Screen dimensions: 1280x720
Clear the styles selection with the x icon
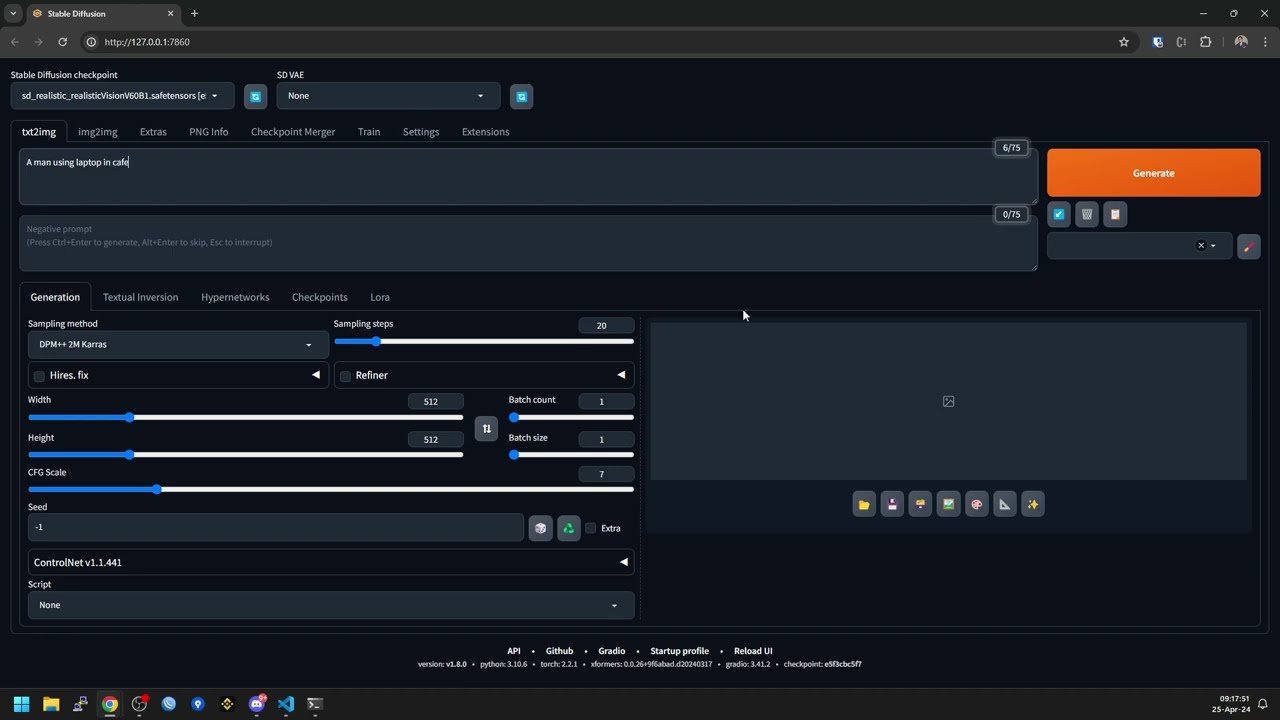[x=1201, y=246]
